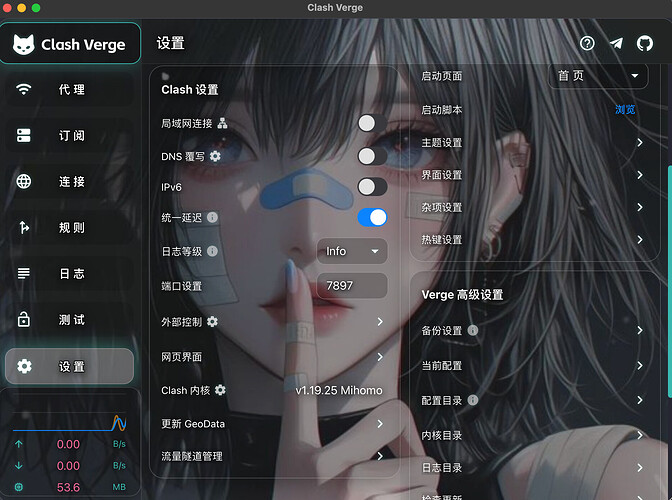Open 外部控制 gear settings
Image resolution: width=672 pixels, height=500 pixels.
(x=212, y=321)
